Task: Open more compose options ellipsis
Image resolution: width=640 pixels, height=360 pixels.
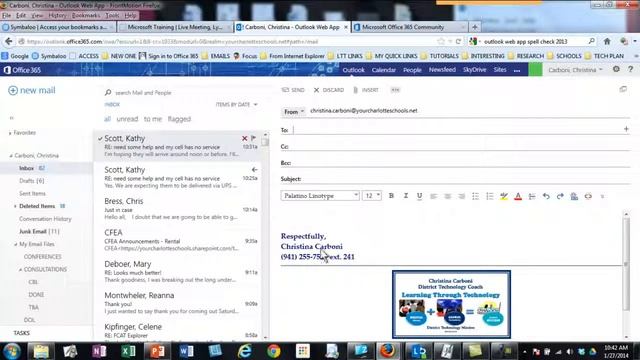Action: click(395, 90)
